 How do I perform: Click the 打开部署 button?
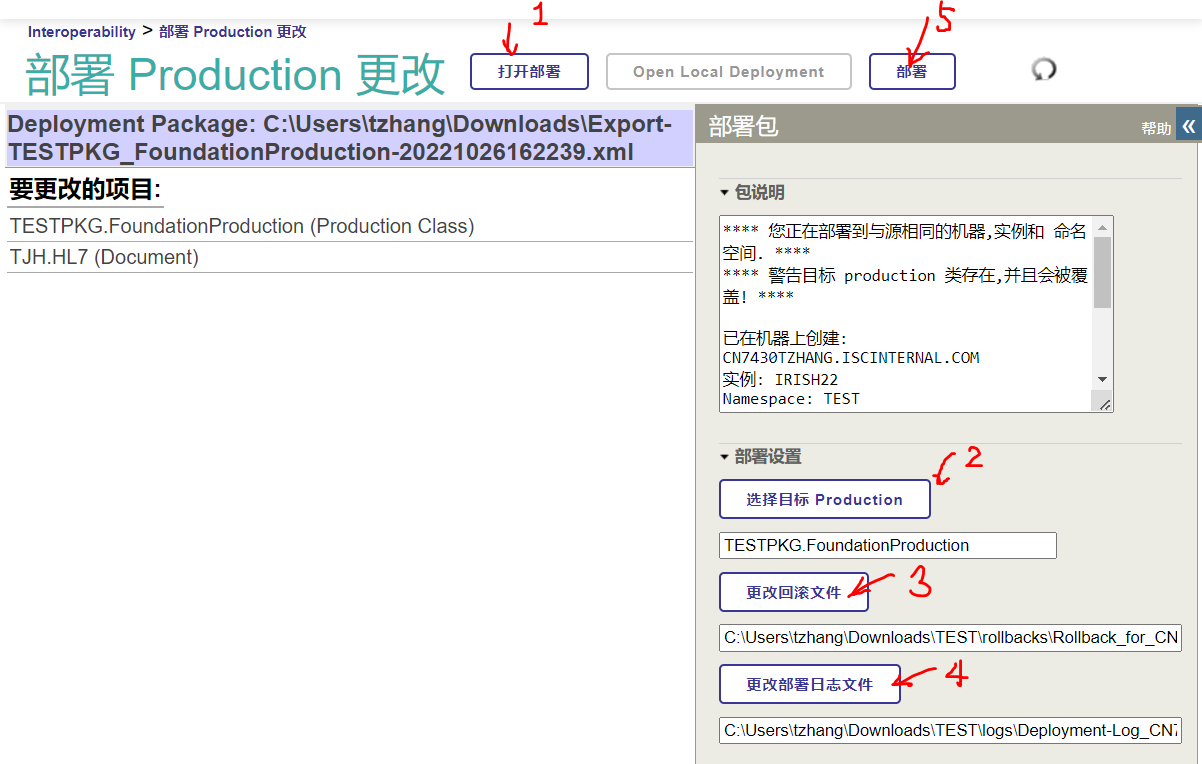point(529,72)
